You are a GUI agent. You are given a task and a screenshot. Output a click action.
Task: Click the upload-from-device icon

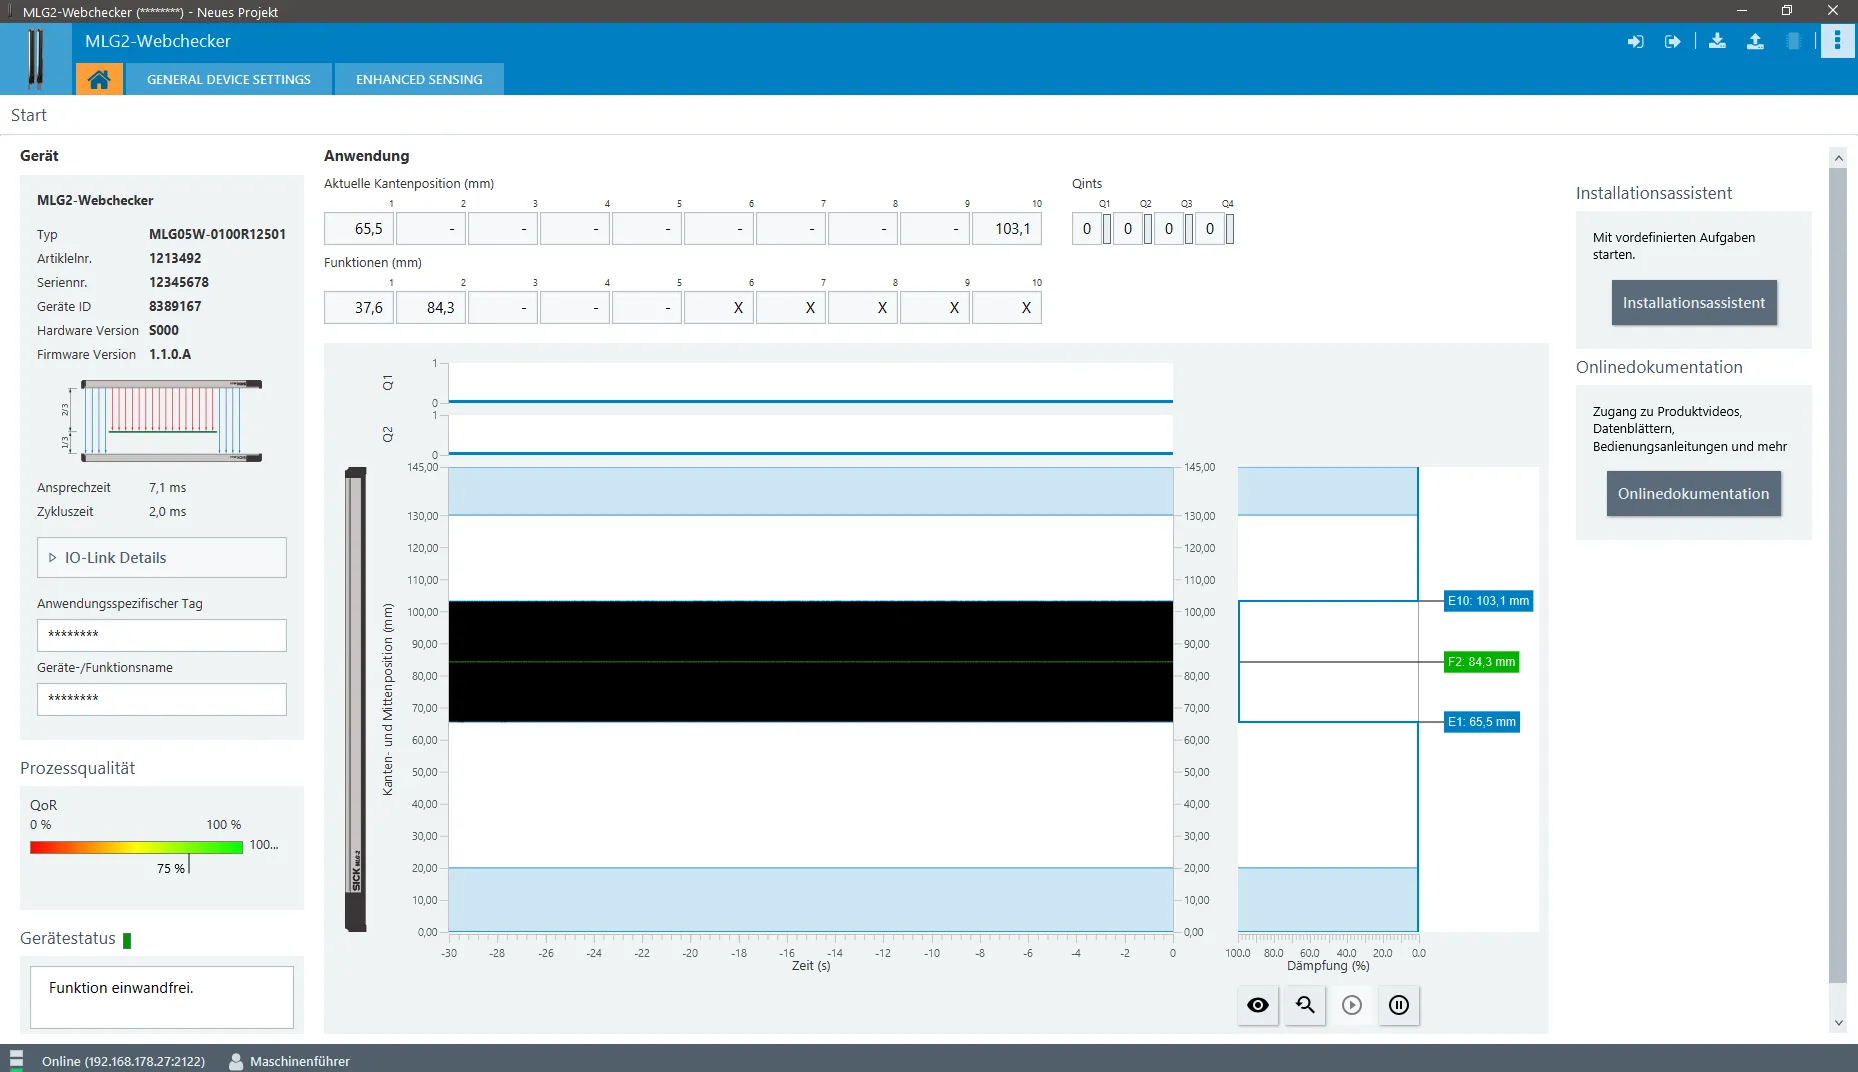[1755, 41]
